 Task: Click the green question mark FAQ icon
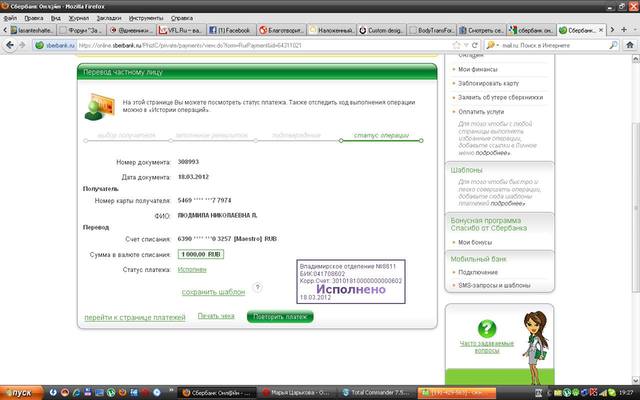point(487,329)
